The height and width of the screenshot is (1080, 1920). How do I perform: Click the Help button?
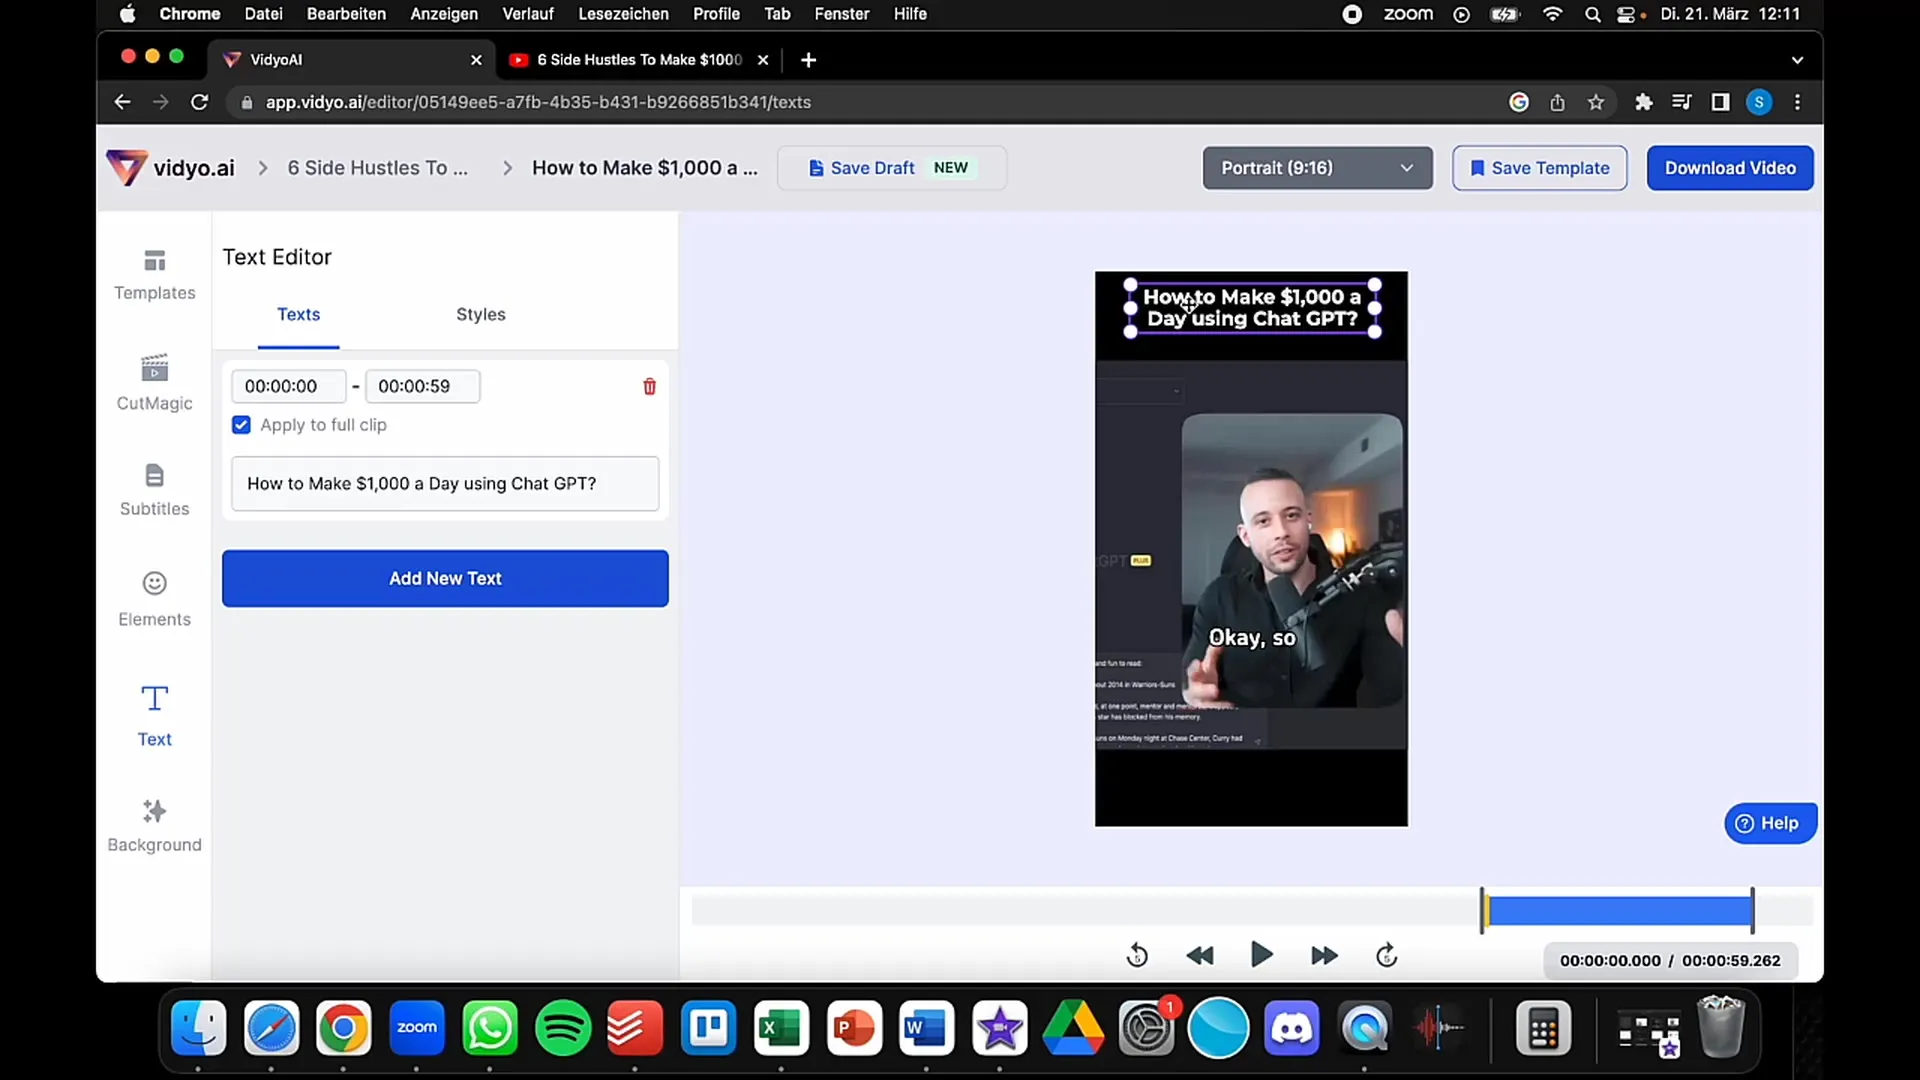pyautogui.click(x=1767, y=823)
